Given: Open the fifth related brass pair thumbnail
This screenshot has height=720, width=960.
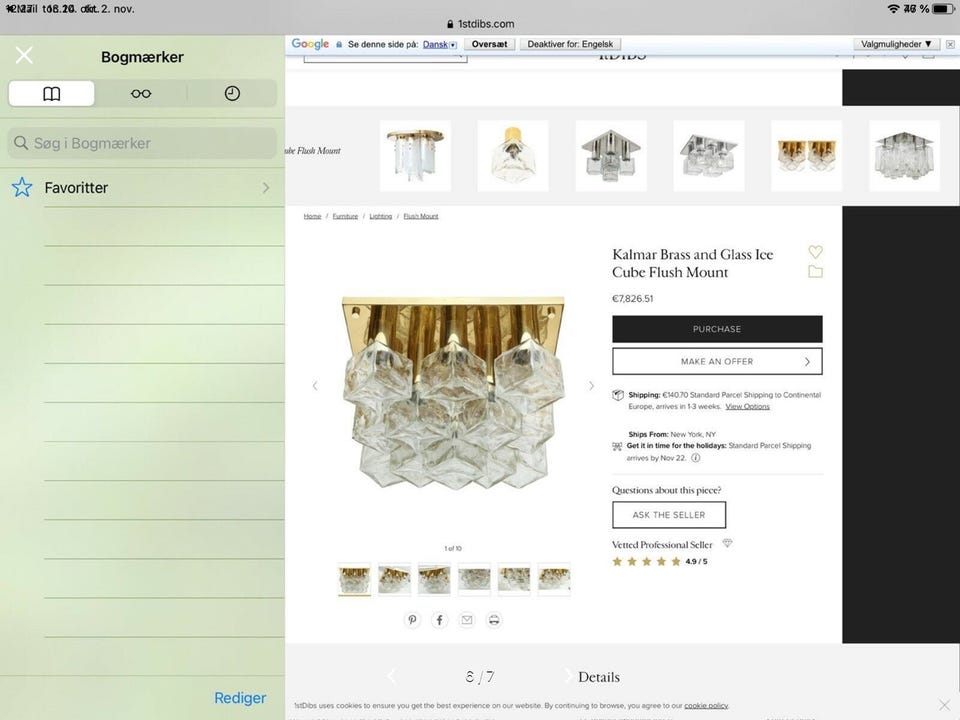Looking at the screenshot, I should click(x=807, y=156).
